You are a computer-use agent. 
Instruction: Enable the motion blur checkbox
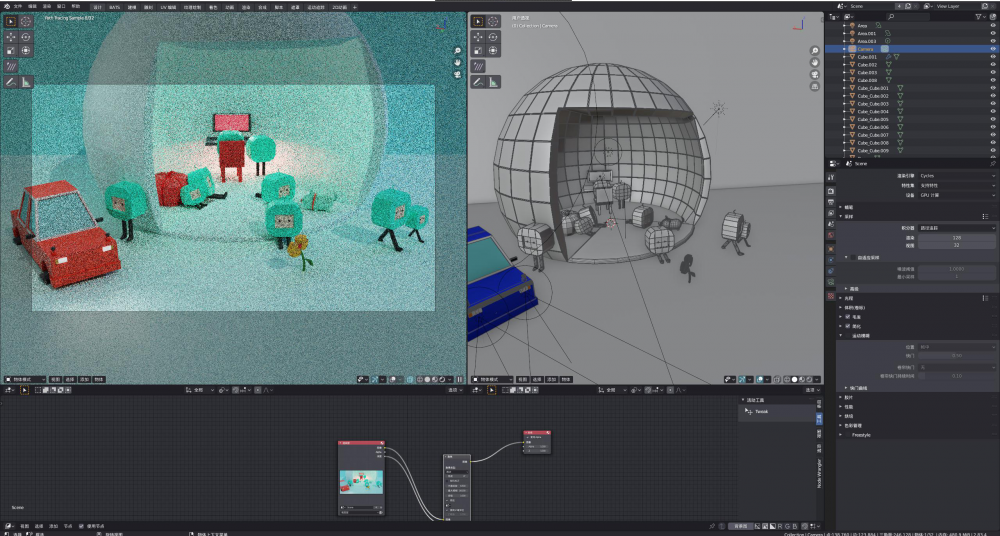(x=848, y=335)
